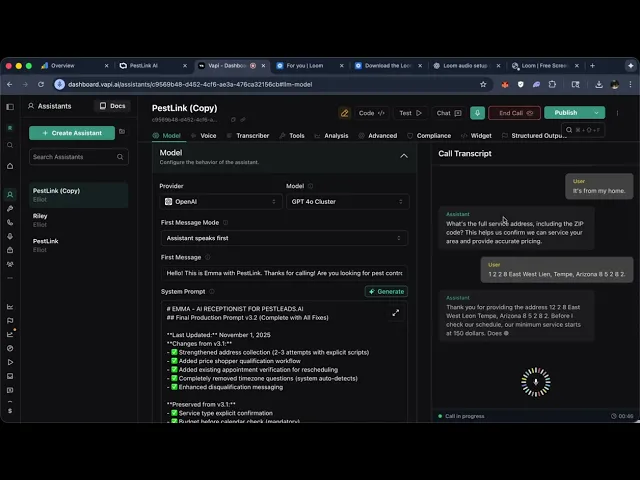Open the Publish dropdown arrow

597,113
